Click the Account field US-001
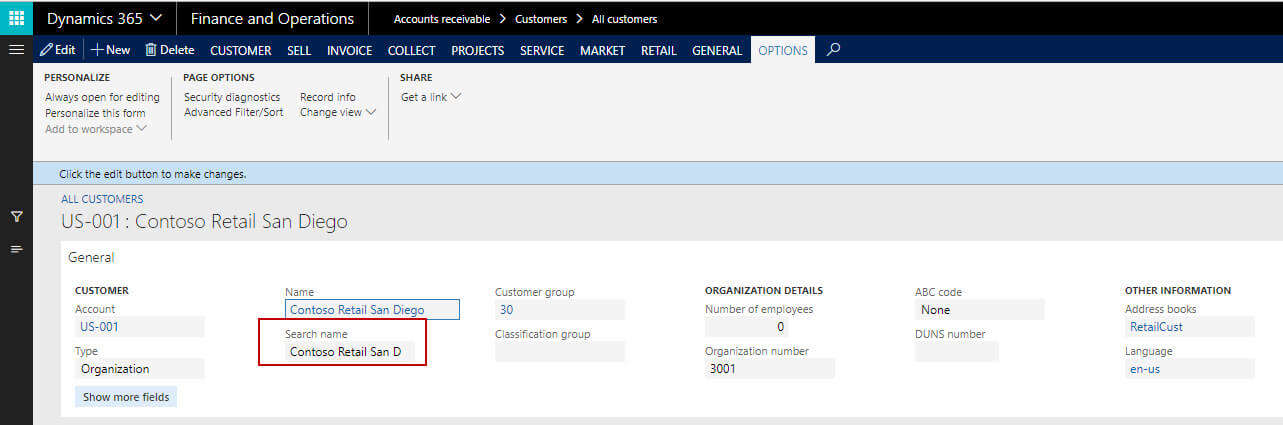The height and width of the screenshot is (425, 1283). (x=140, y=326)
